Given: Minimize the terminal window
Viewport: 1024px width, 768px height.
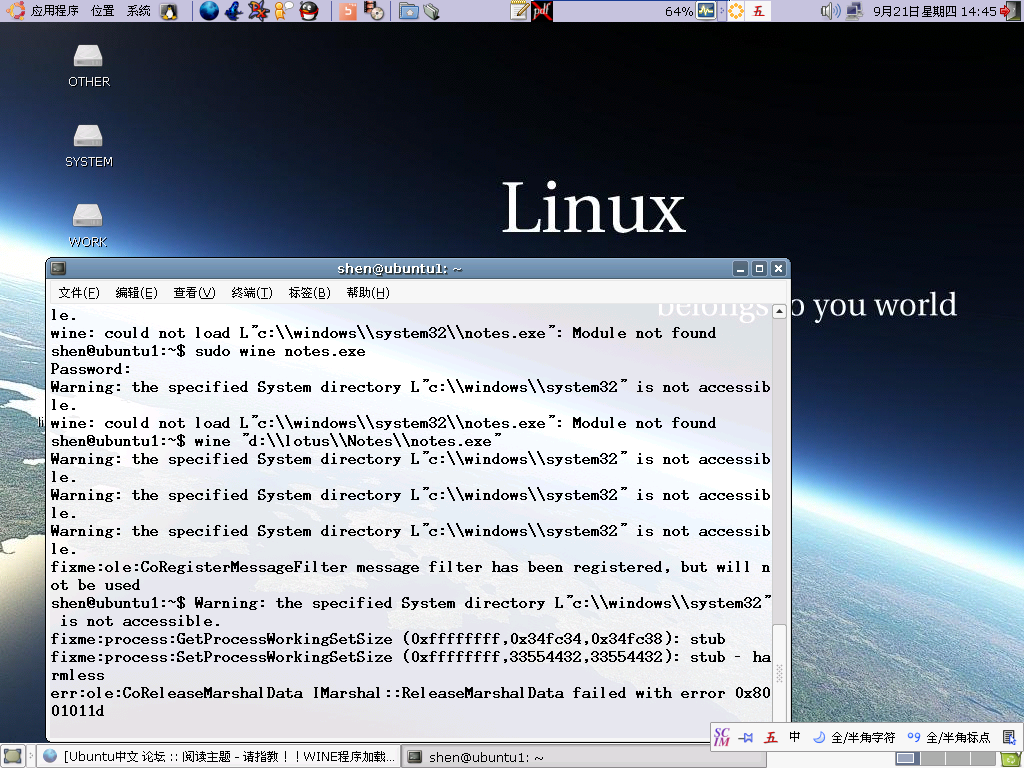Looking at the screenshot, I should click(740, 268).
